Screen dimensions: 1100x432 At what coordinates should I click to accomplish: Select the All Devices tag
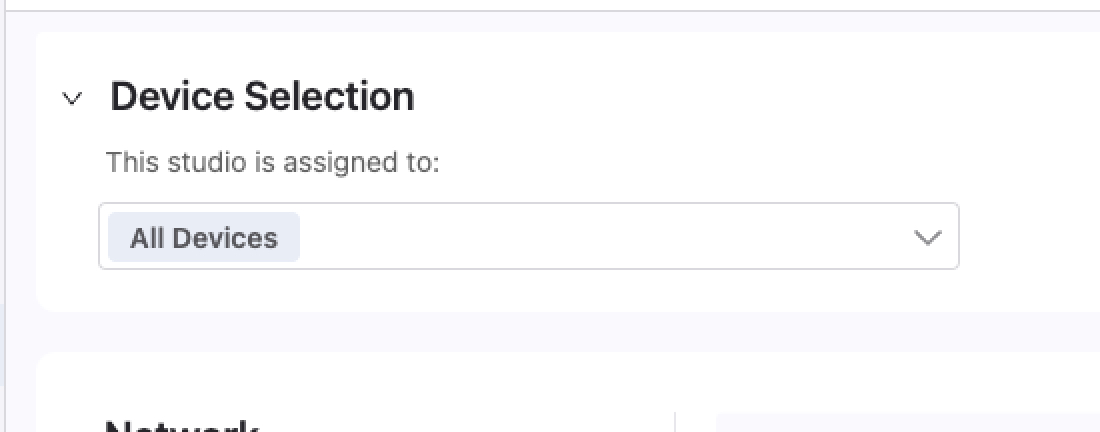tap(204, 237)
